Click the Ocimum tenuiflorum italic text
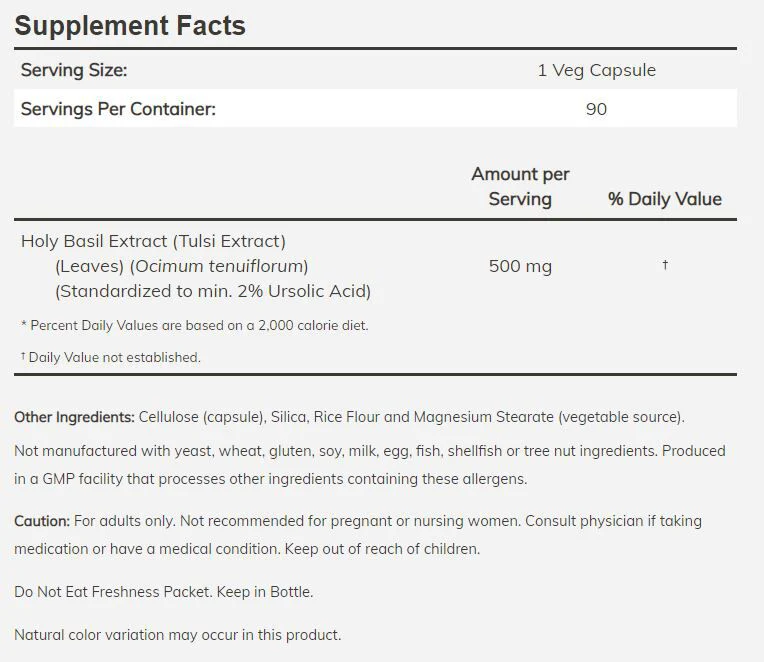The image size is (764, 662). tap(222, 266)
